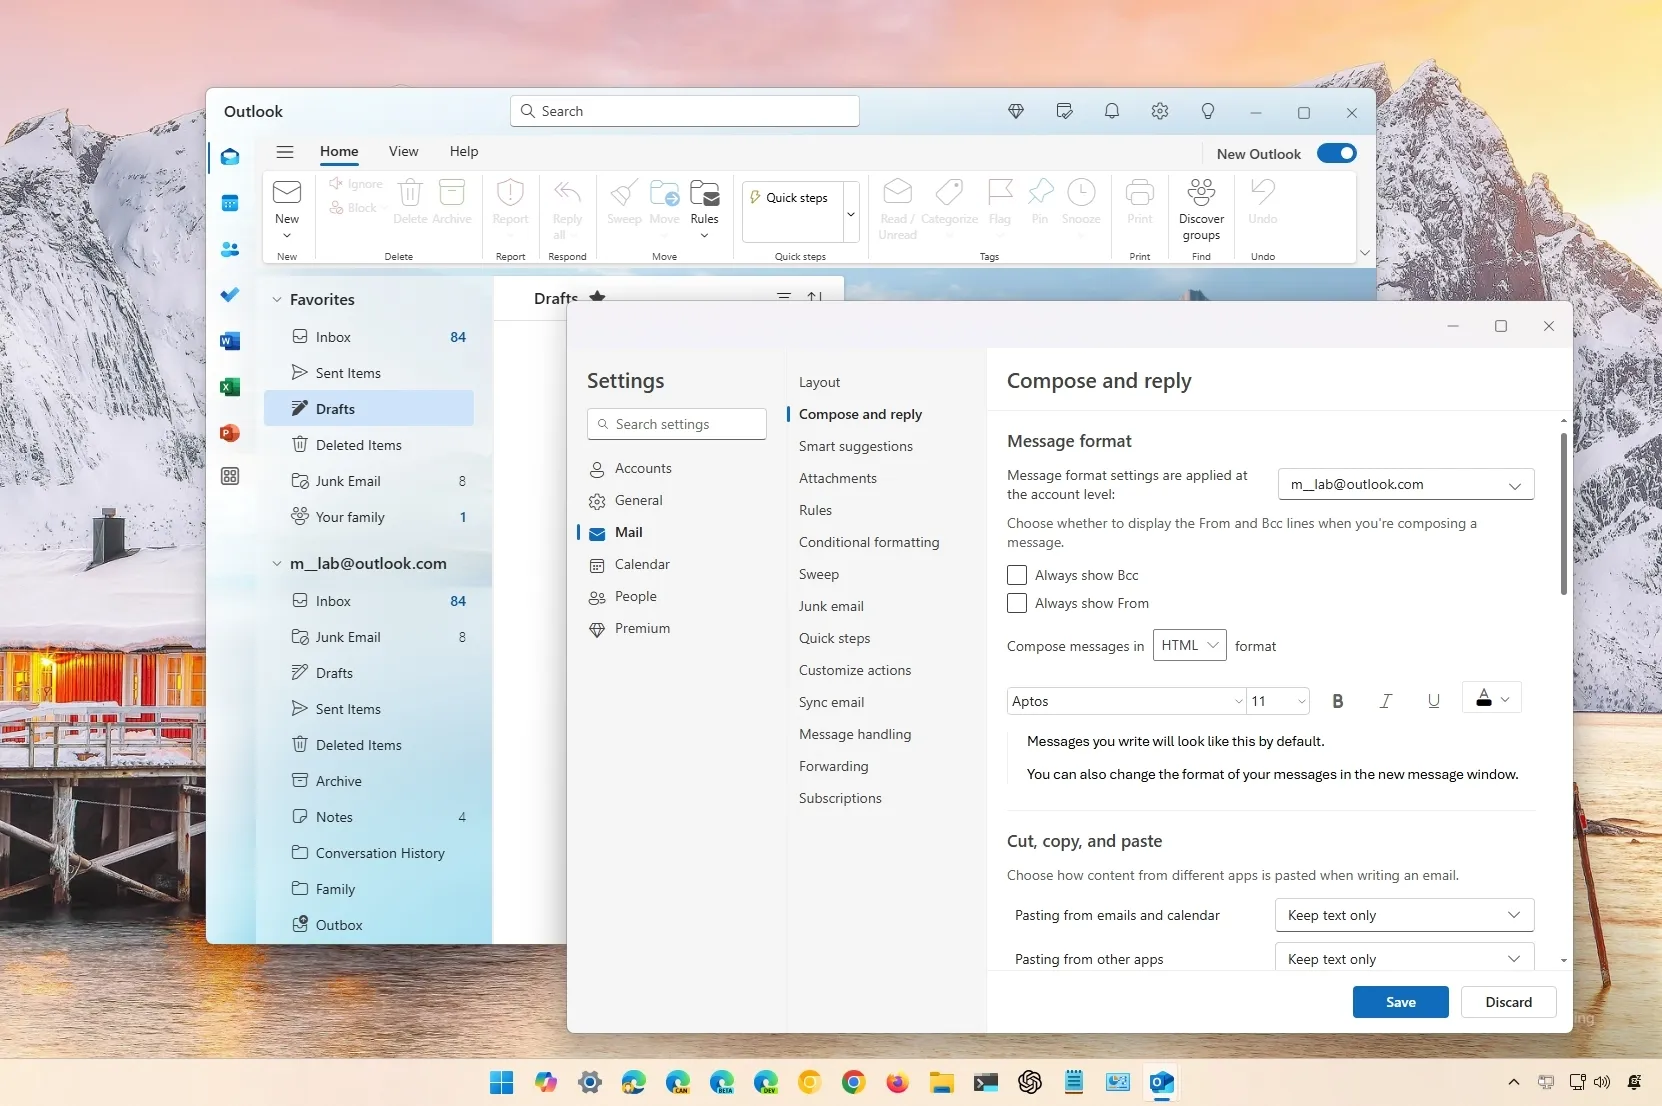
Task: Open the Sent Items favorite folder
Action: (368, 373)
